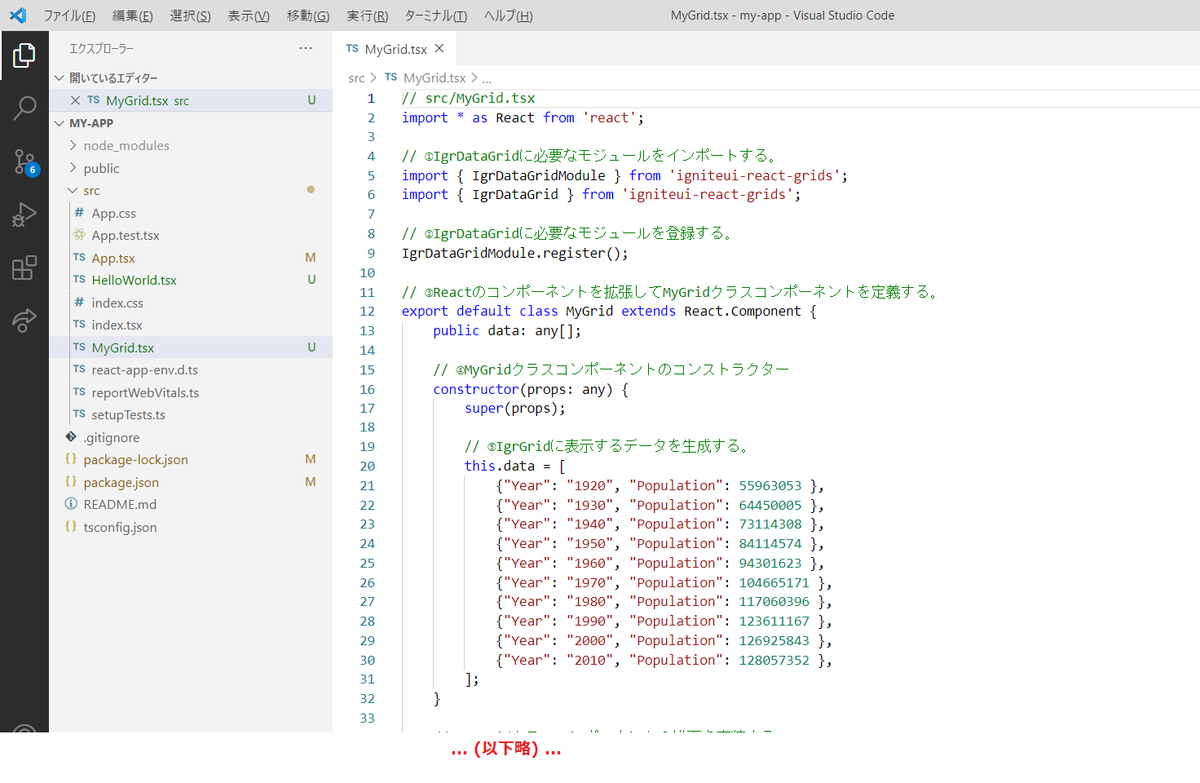Image resolution: width=1200 pixels, height=783 pixels.
Task: Collapse the 開いているエディター section
Action: click(x=60, y=78)
